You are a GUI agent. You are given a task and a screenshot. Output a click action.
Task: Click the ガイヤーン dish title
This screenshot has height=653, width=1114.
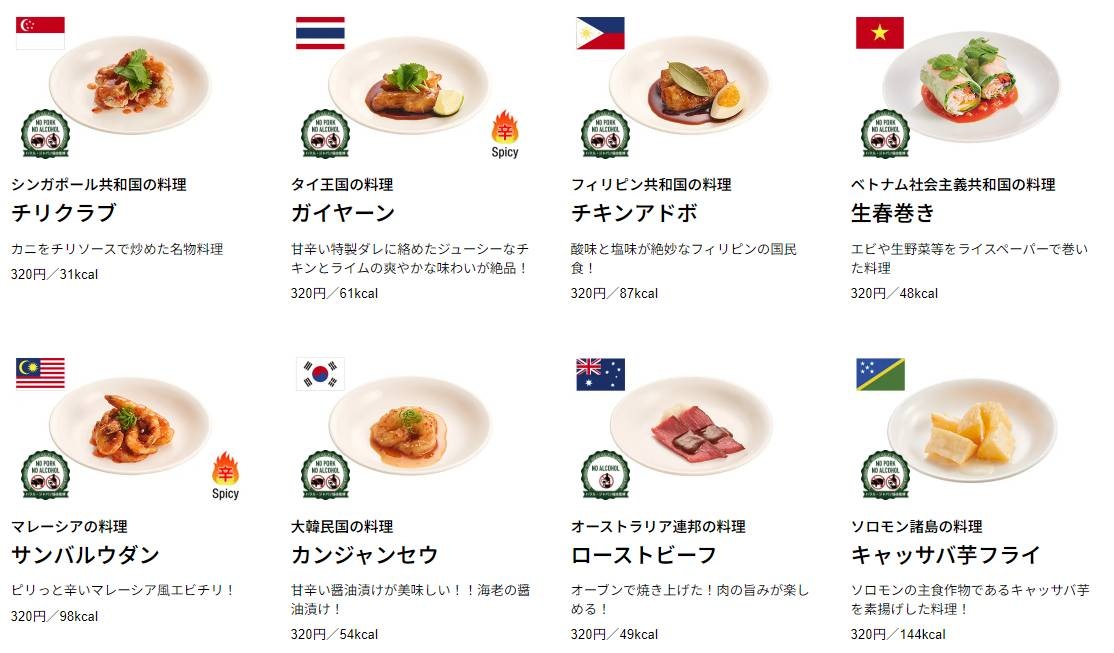(x=343, y=212)
